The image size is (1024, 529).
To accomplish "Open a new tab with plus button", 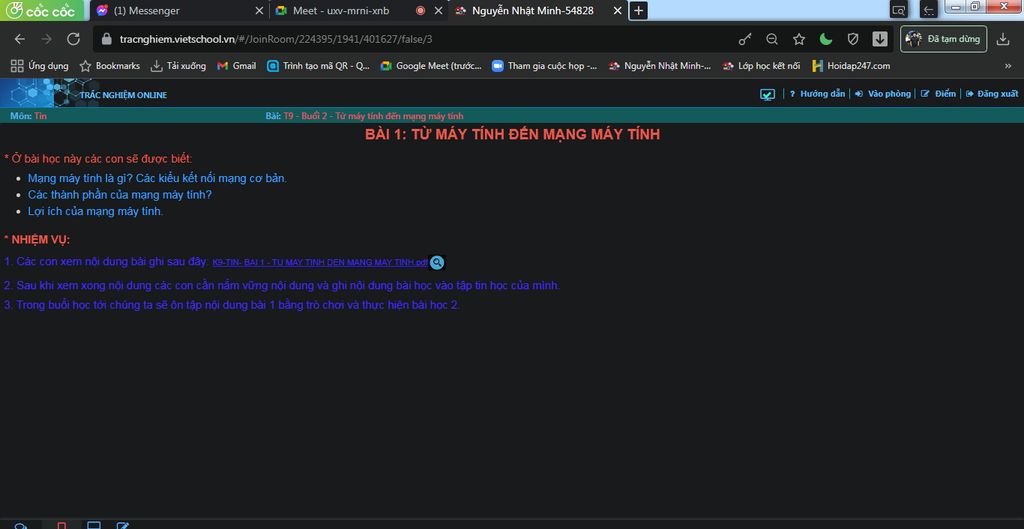I will (x=639, y=10).
